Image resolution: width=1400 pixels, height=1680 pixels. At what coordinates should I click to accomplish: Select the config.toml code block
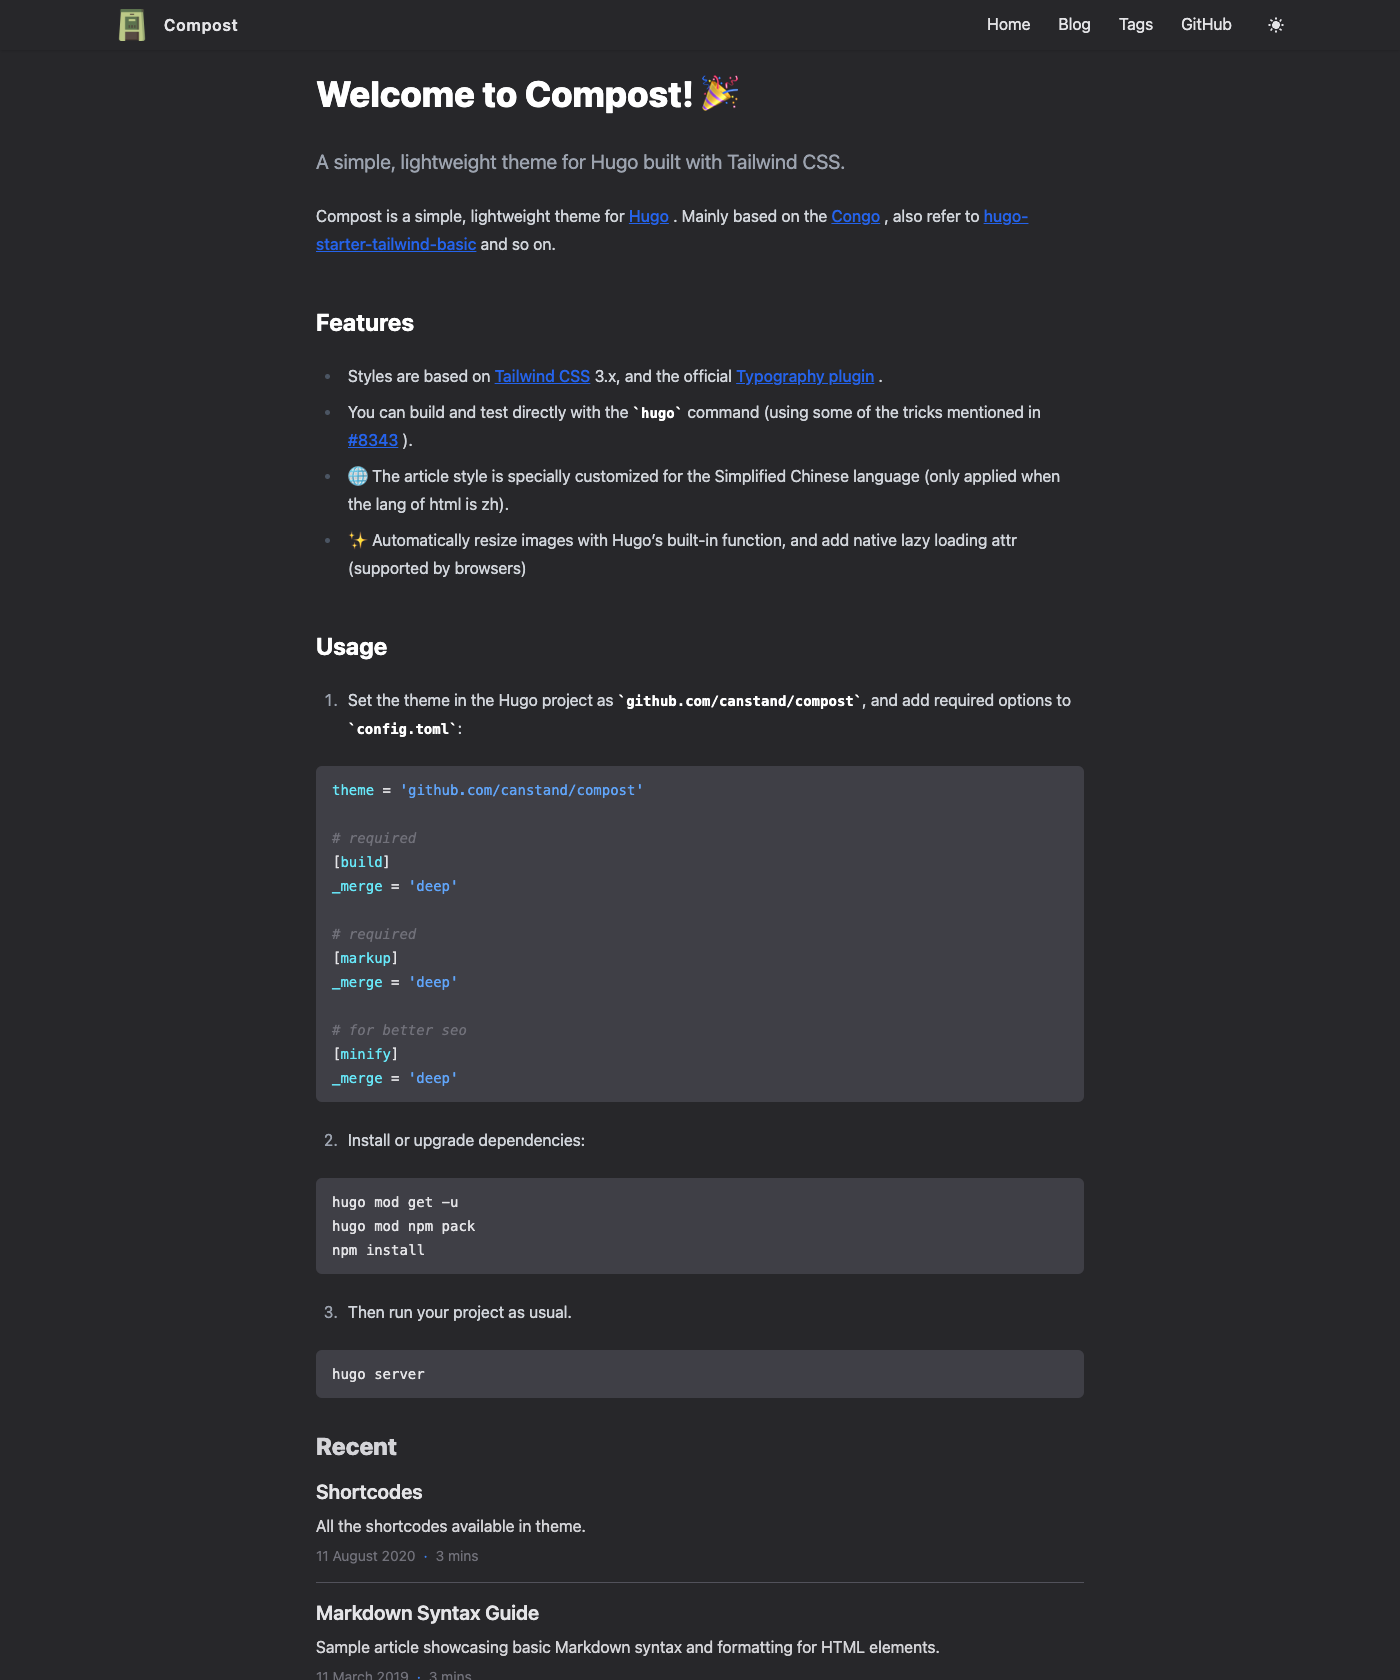[x=699, y=933]
